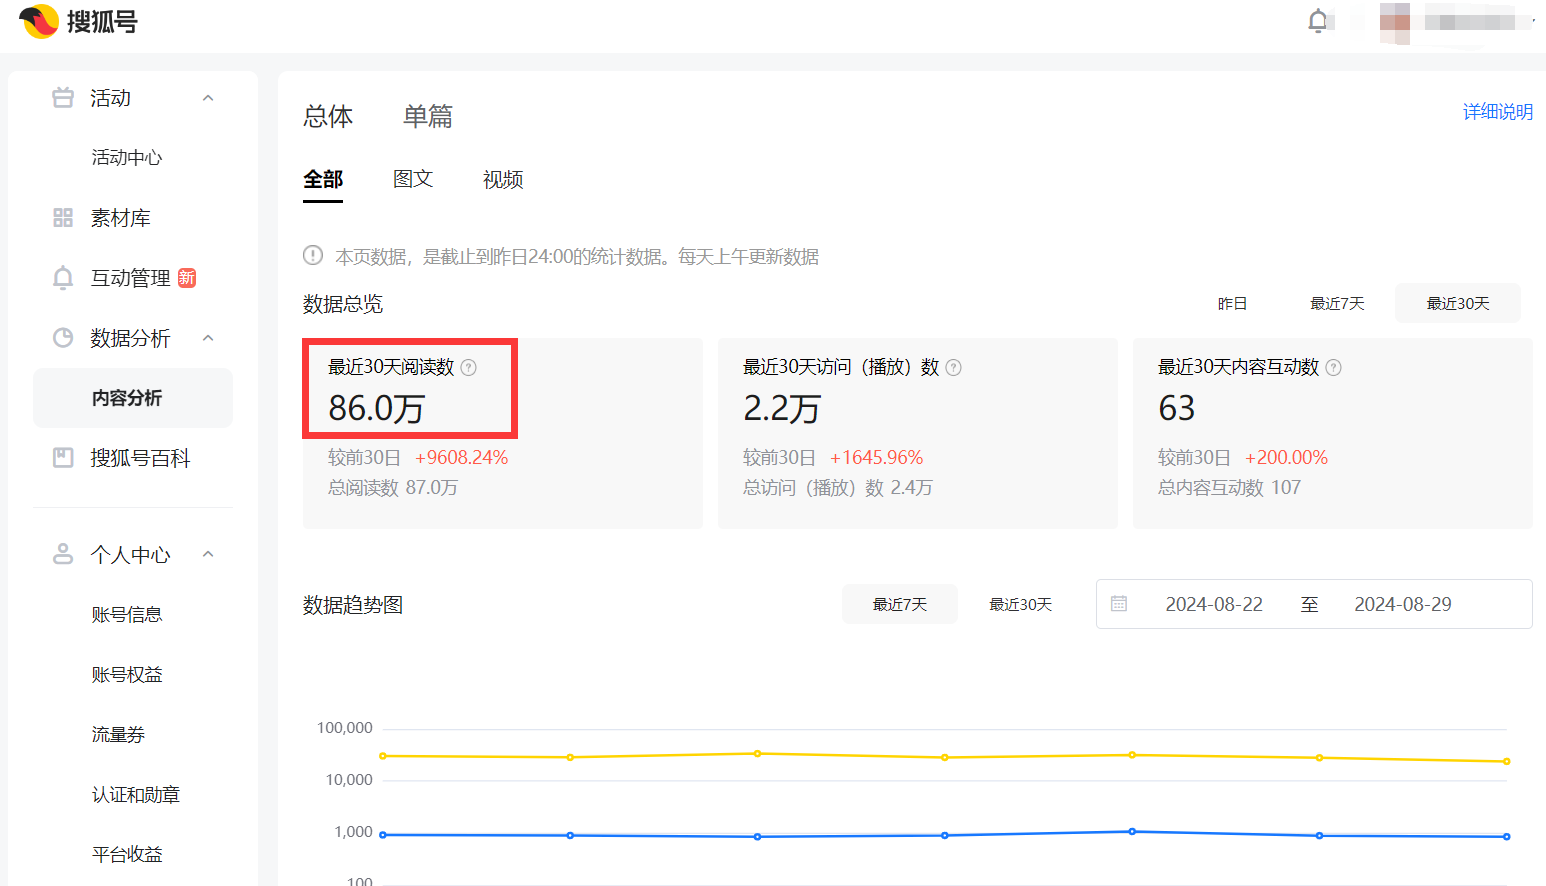Switch to the 单篇 tab
The image size is (1546, 886).
pos(427,117)
